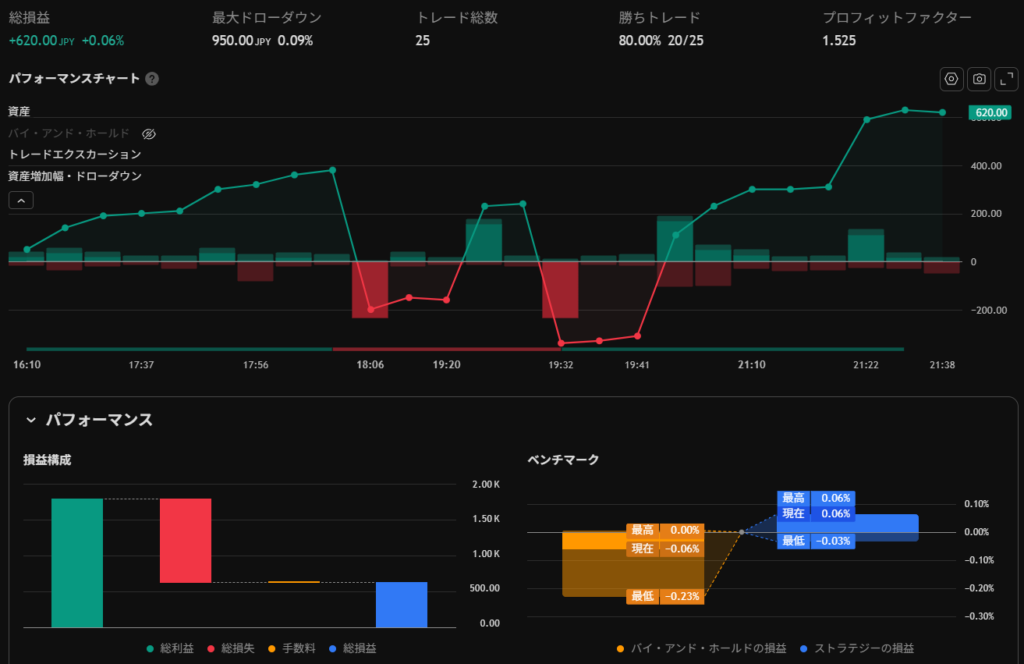Viewport: 1024px width, 664px height.
Task: Toggle the トレードエクスカーション series
Action: point(74,154)
